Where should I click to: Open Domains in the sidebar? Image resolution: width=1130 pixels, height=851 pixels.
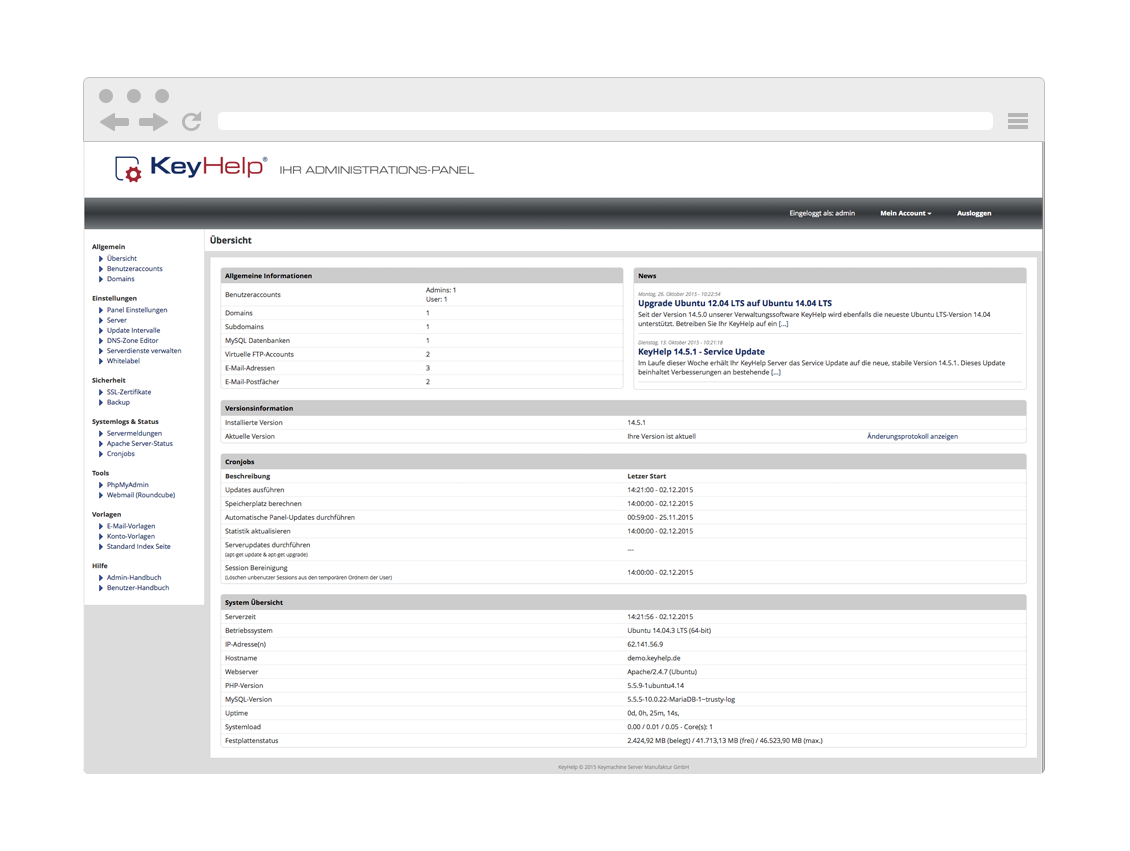point(120,279)
